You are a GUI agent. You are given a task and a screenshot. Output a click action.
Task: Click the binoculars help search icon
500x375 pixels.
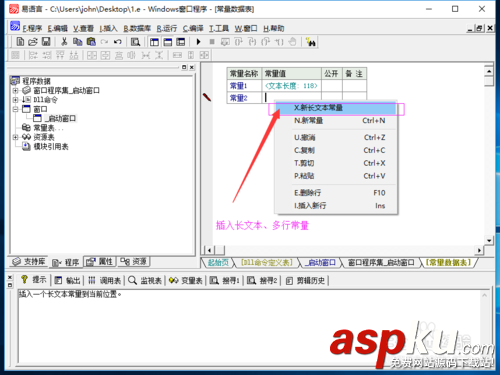(311, 42)
